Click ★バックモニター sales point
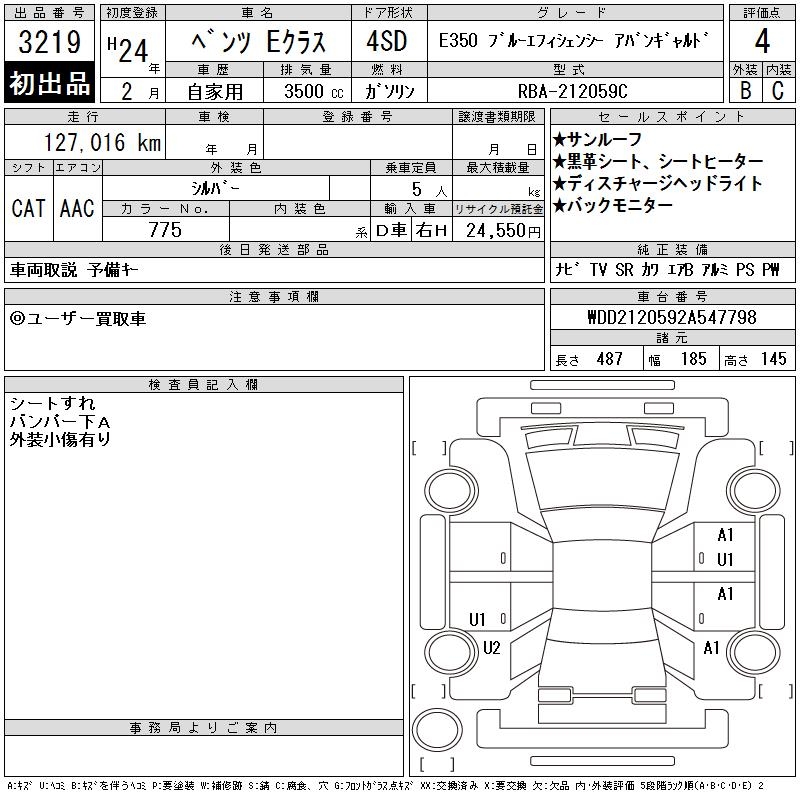Viewport: 800px width, 800px height. (x=613, y=206)
